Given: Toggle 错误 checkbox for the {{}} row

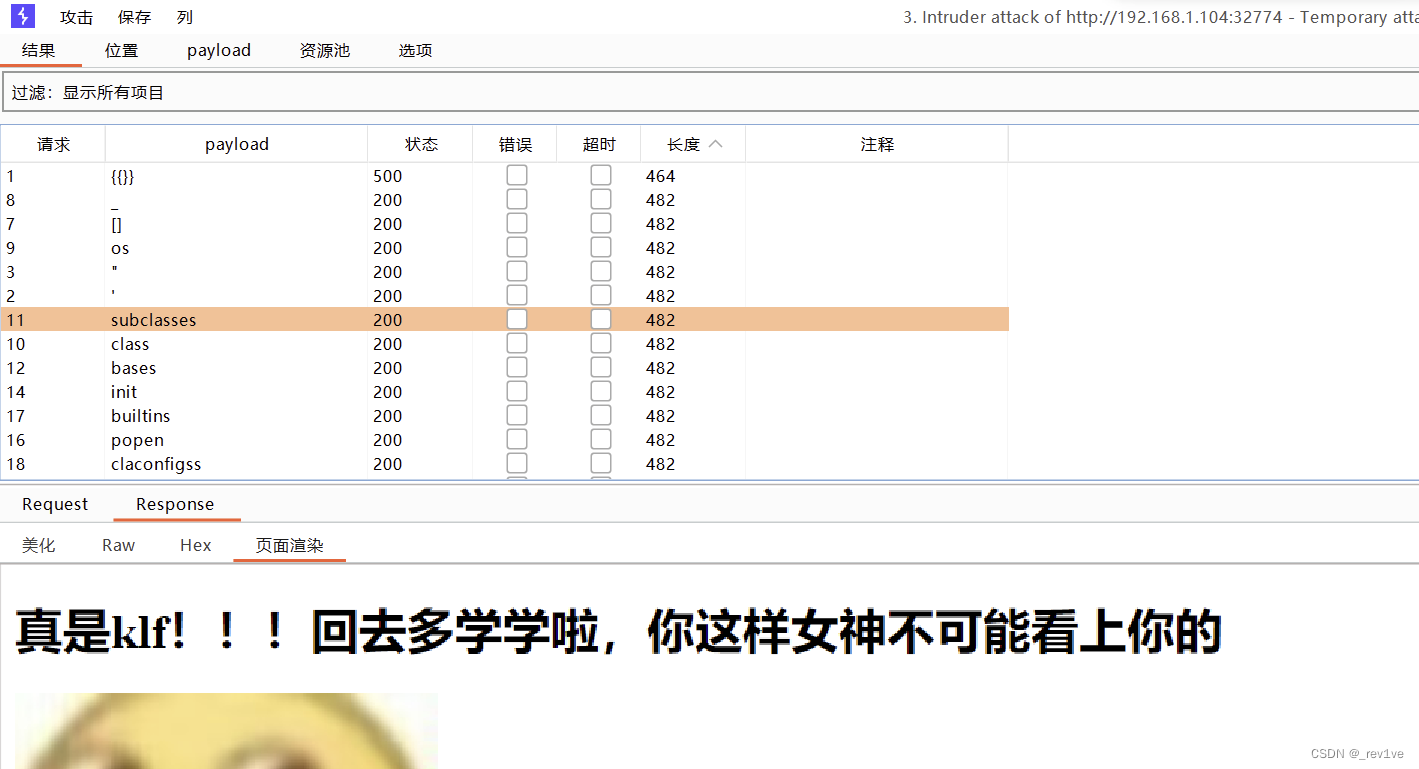Looking at the screenshot, I should 517,175.
